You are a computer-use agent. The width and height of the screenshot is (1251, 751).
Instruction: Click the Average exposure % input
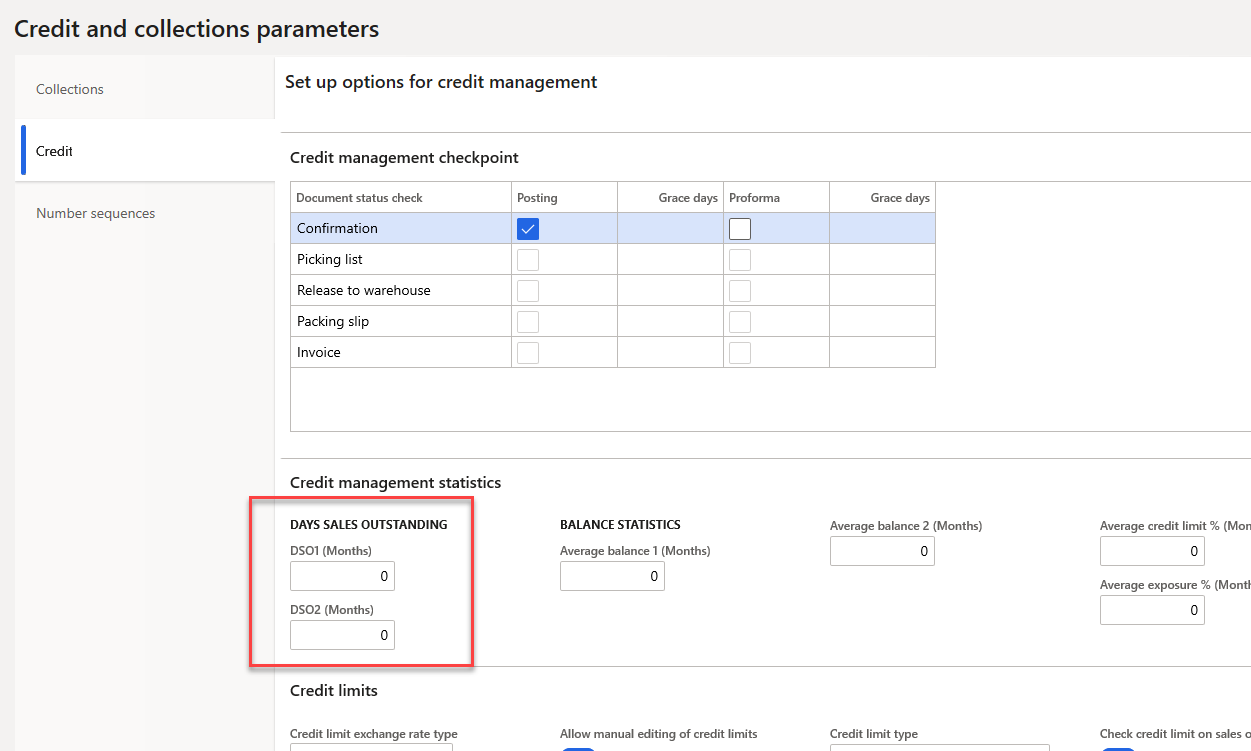click(1152, 610)
